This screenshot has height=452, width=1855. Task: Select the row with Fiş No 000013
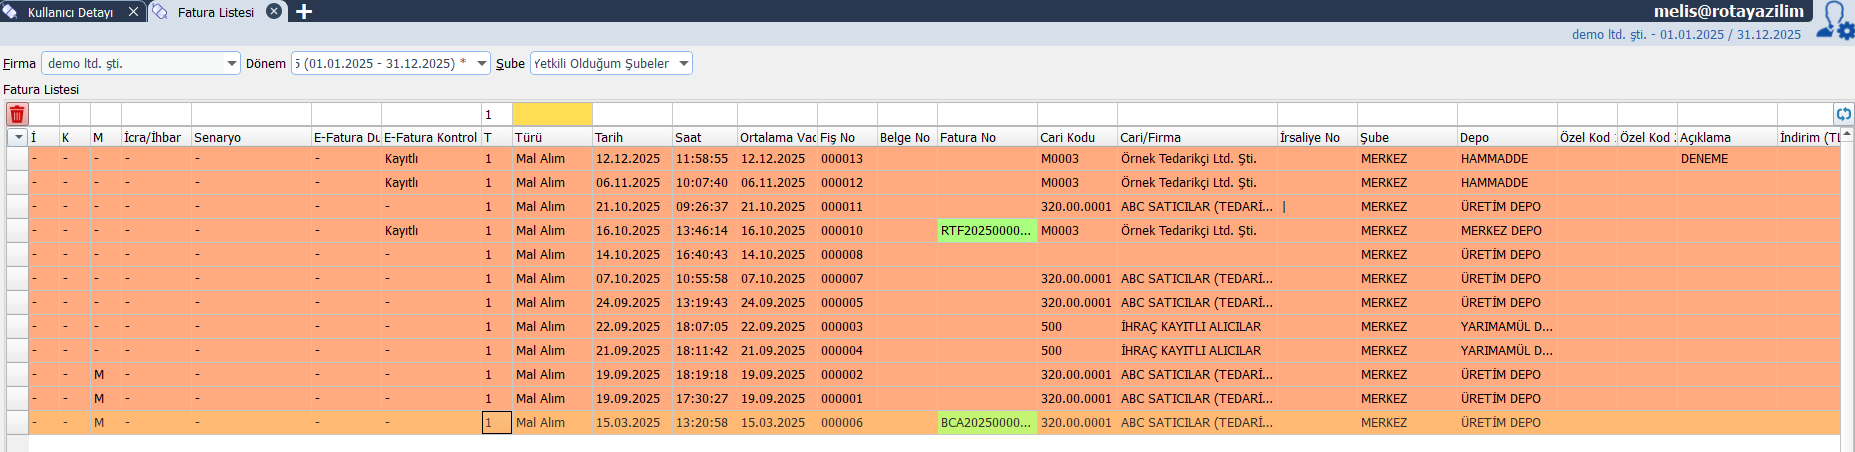tap(842, 159)
